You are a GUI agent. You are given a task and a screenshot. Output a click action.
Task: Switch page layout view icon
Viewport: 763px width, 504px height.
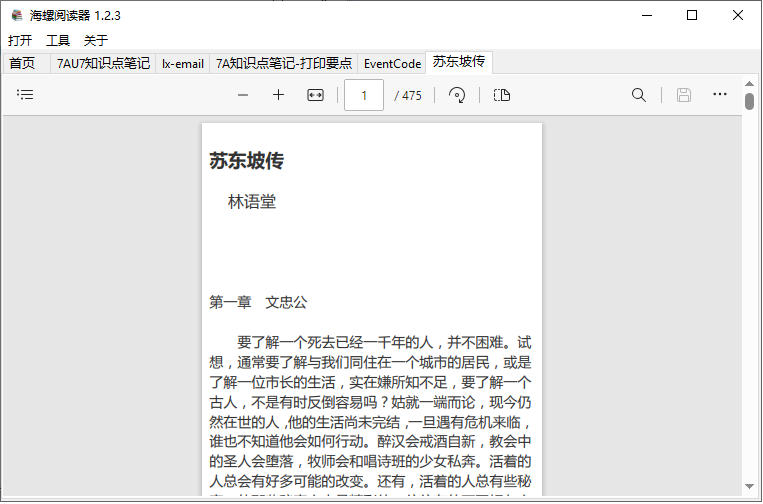tap(502, 95)
